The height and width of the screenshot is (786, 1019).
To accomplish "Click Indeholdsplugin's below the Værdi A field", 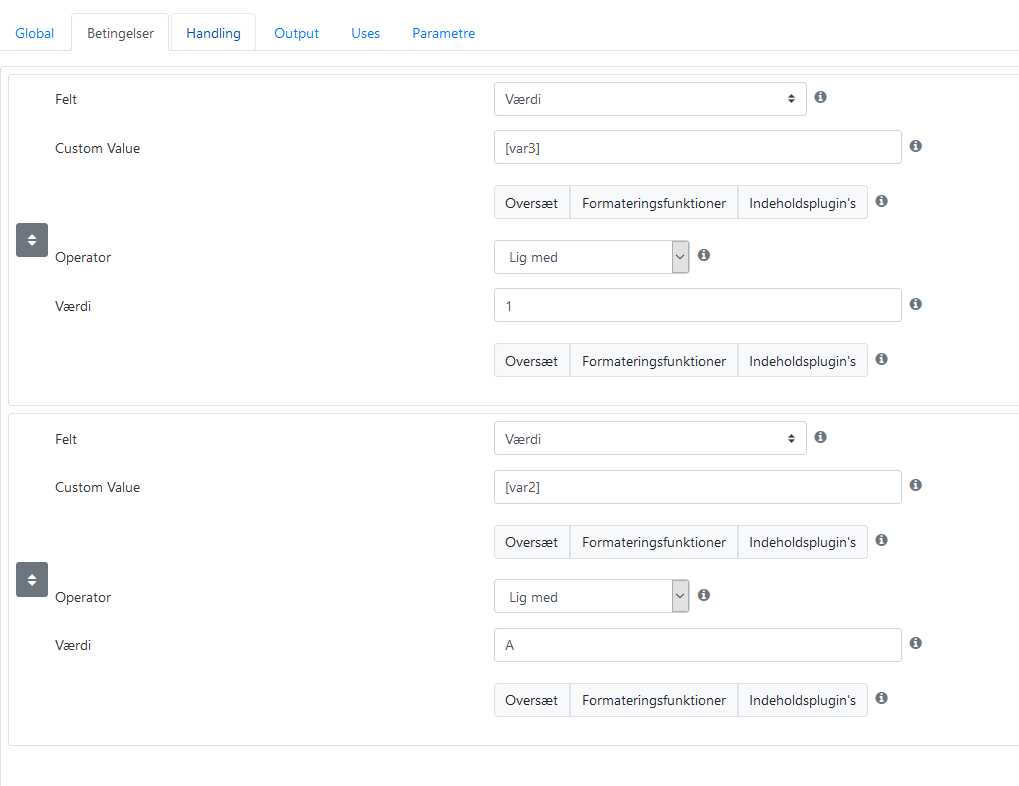I will tap(803, 700).
